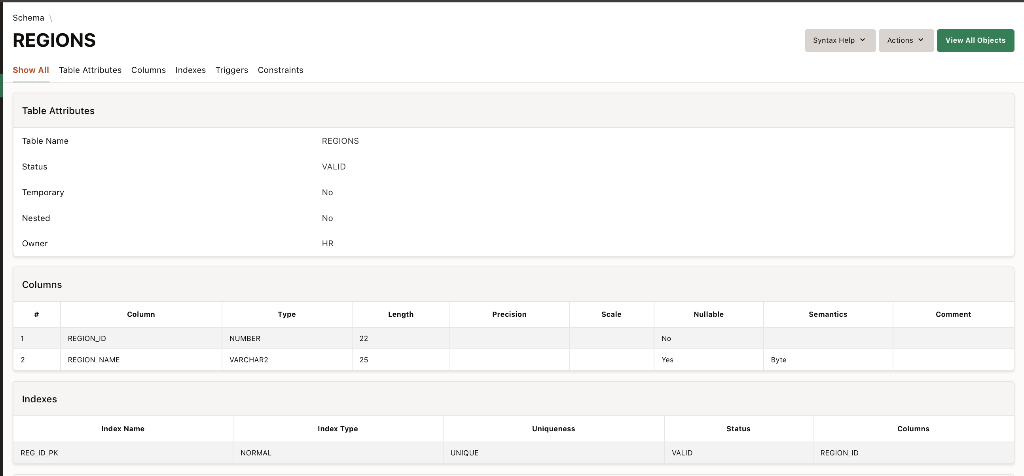
Task: Click the Schema breadcrumb link
Action: 28,18
